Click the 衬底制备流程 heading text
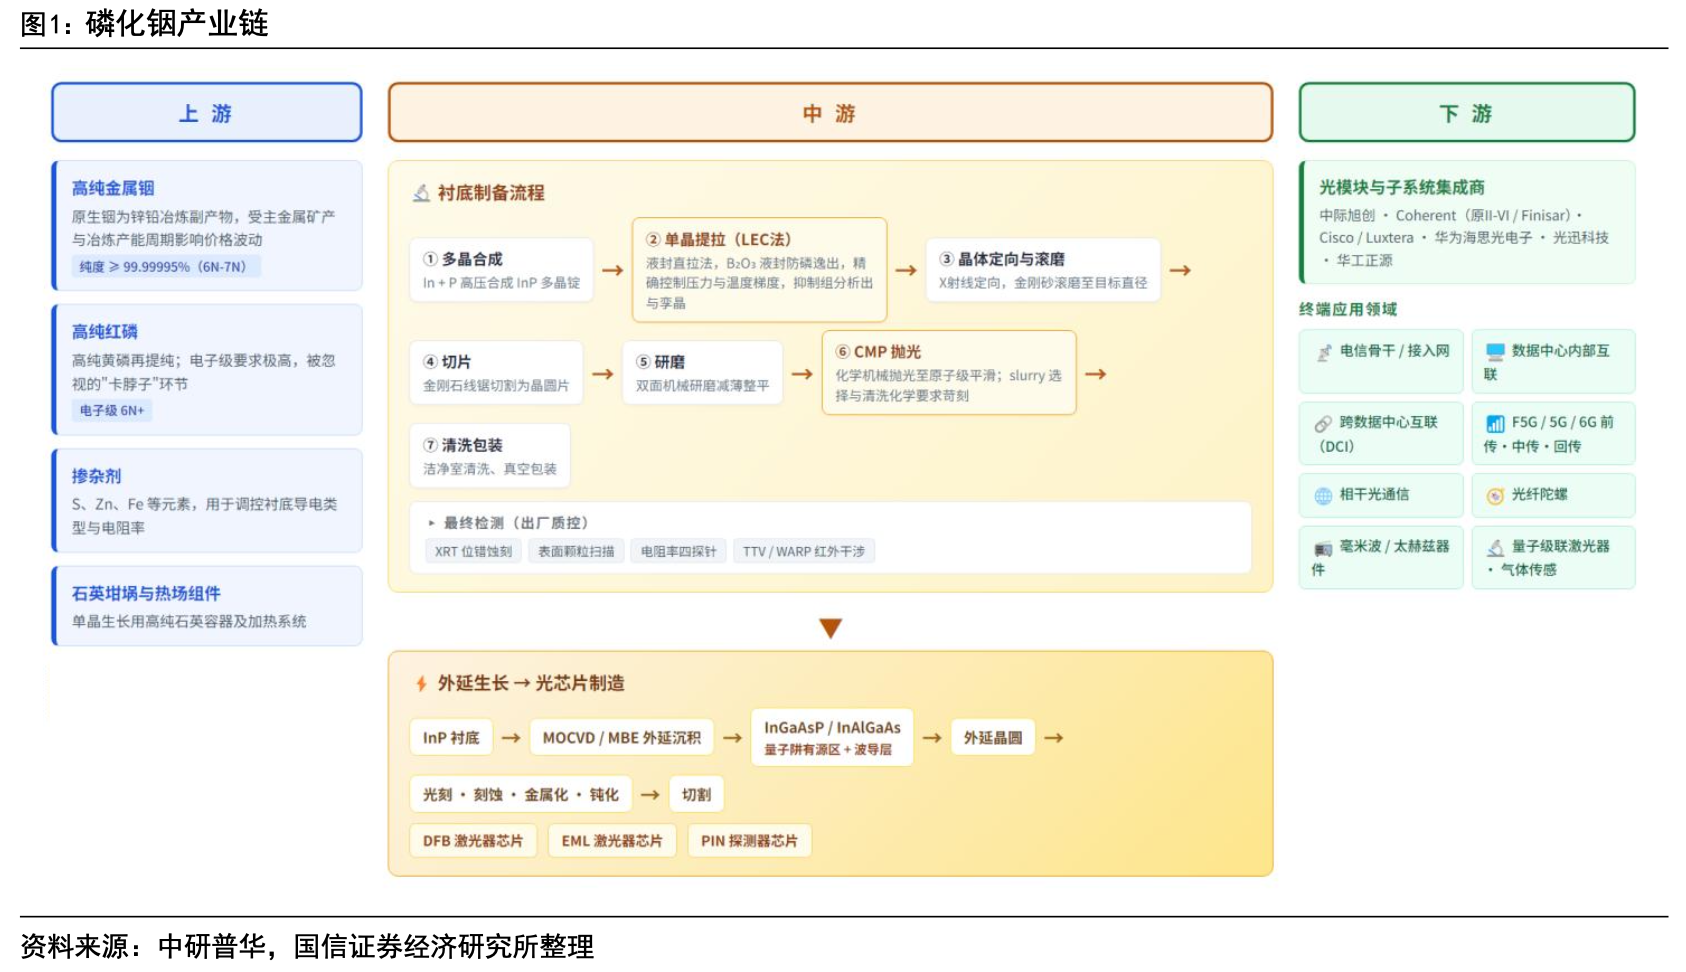1686x972 pixels. pyautogui.click(x=491, y=193)
